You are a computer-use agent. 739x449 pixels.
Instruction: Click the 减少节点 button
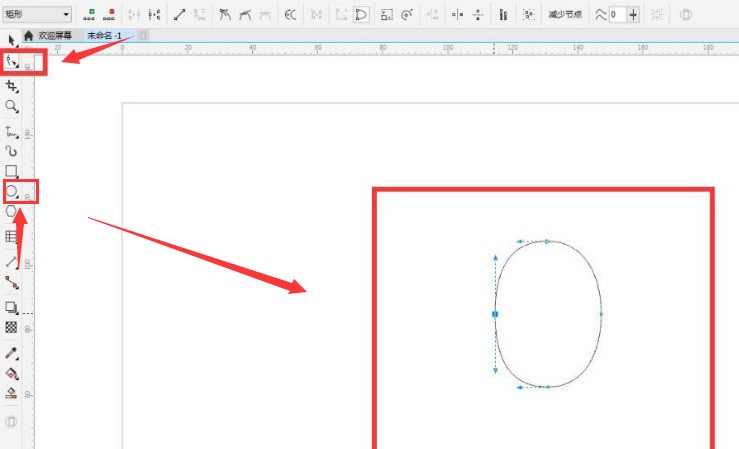(565, 15)
